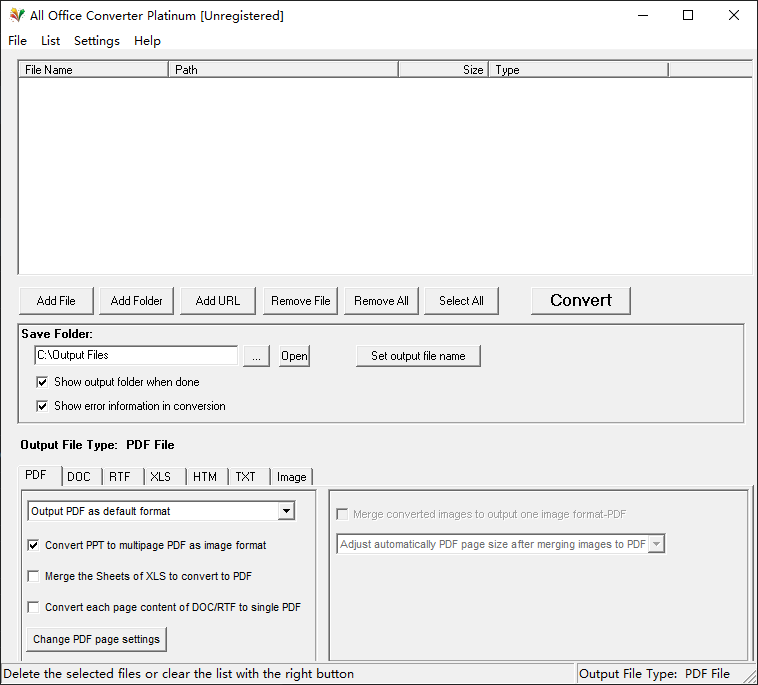Screen dimensions: 758x685
Task: Click the Remove File button
Action: pos(300,301)
